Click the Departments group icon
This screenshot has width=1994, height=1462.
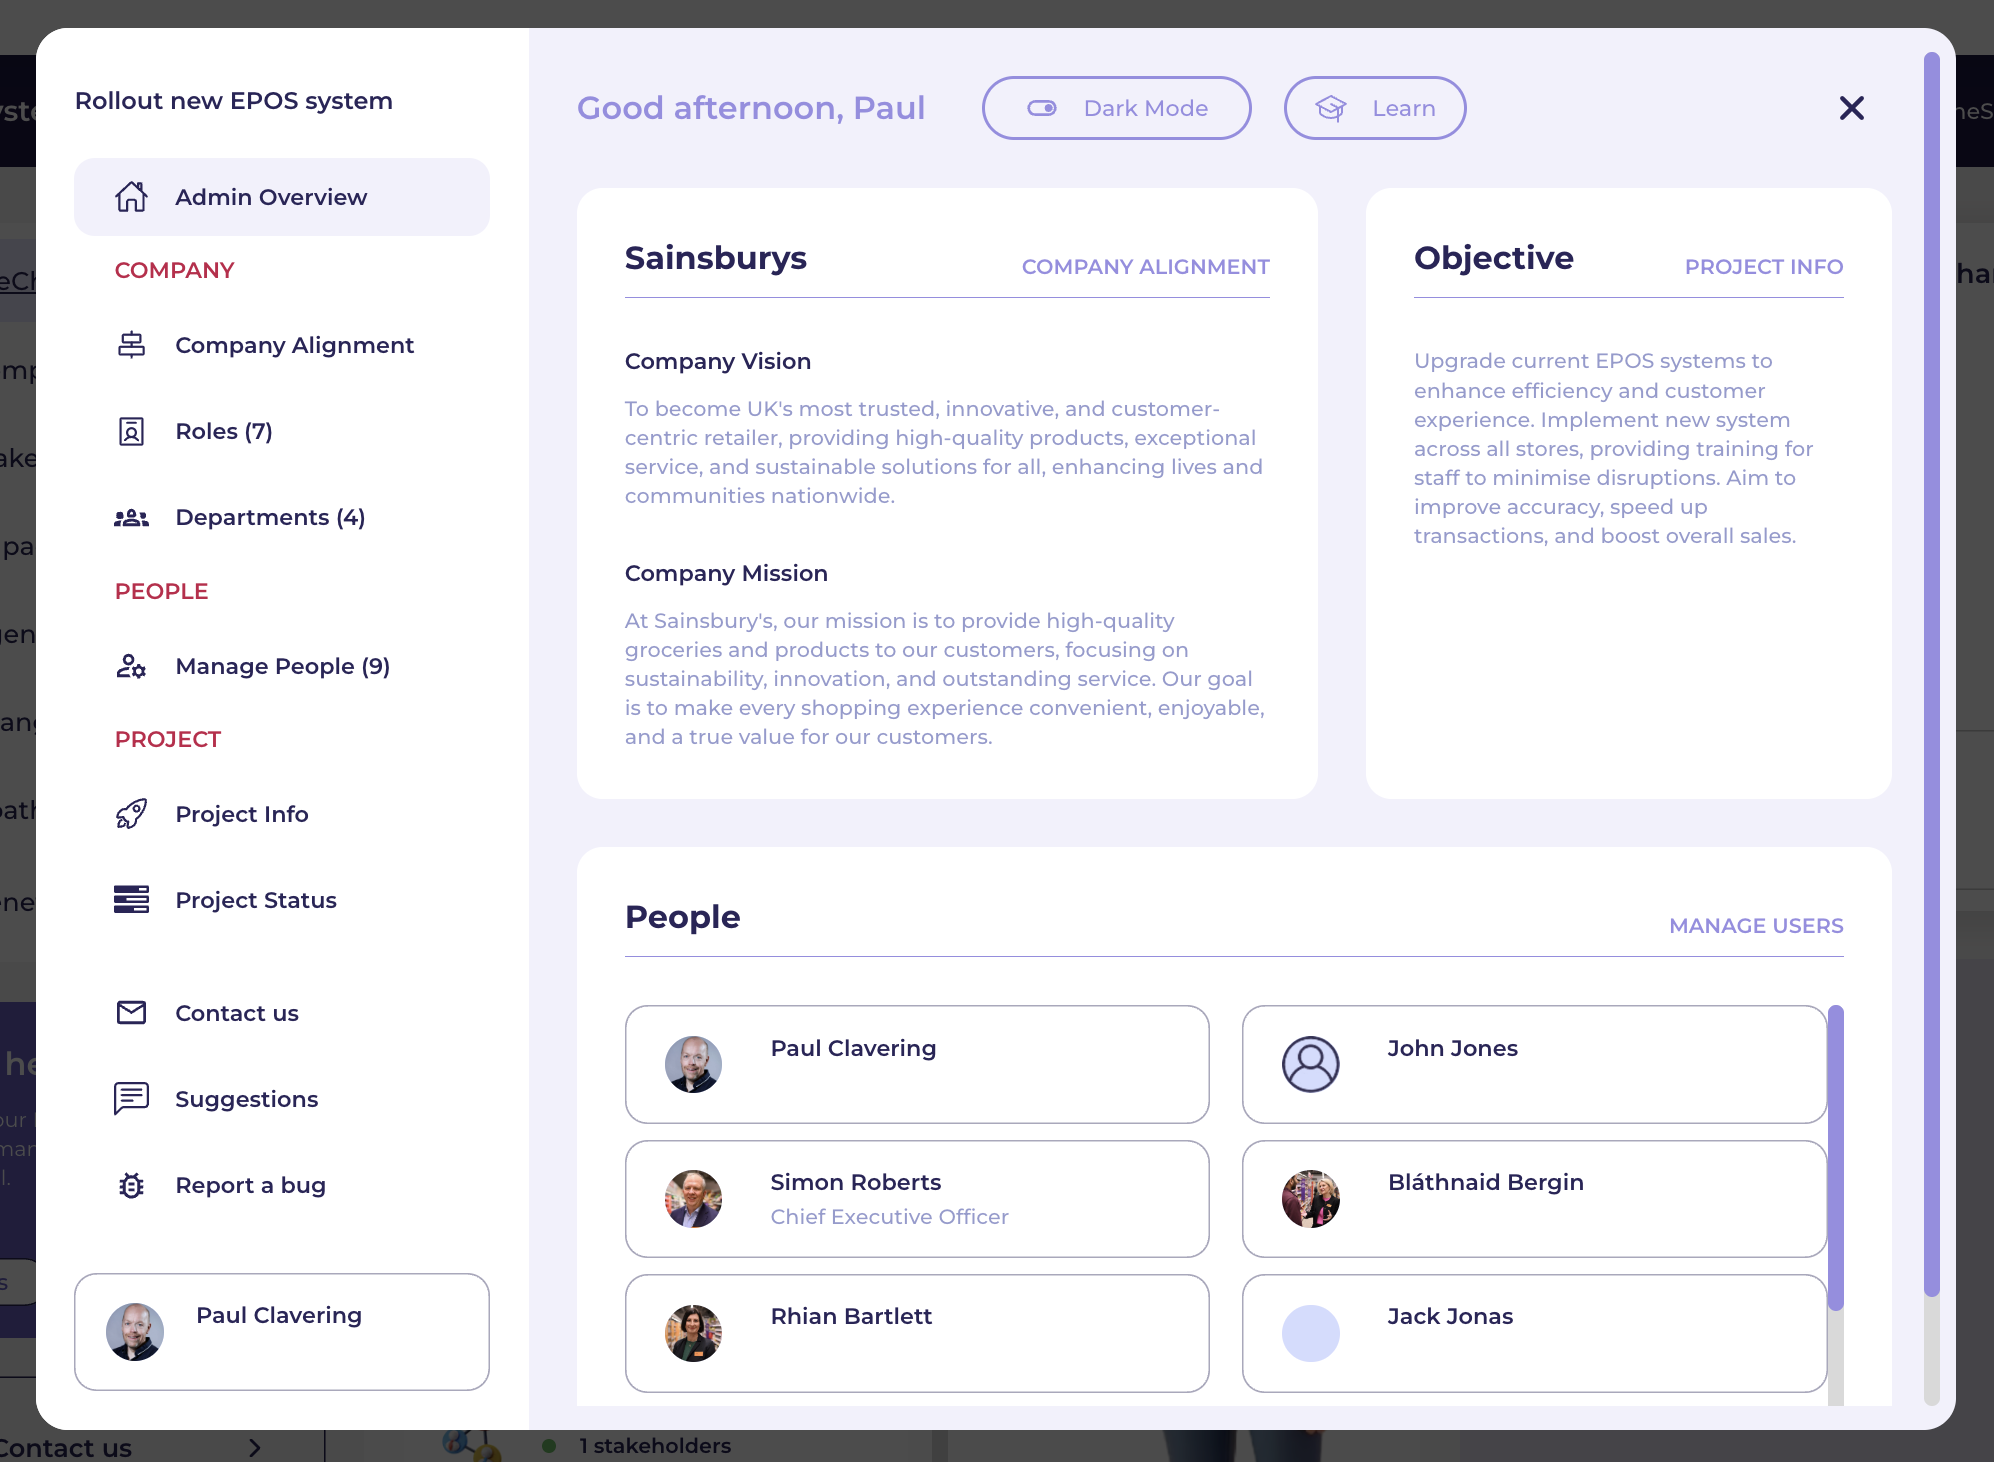(x=131, y=517)
